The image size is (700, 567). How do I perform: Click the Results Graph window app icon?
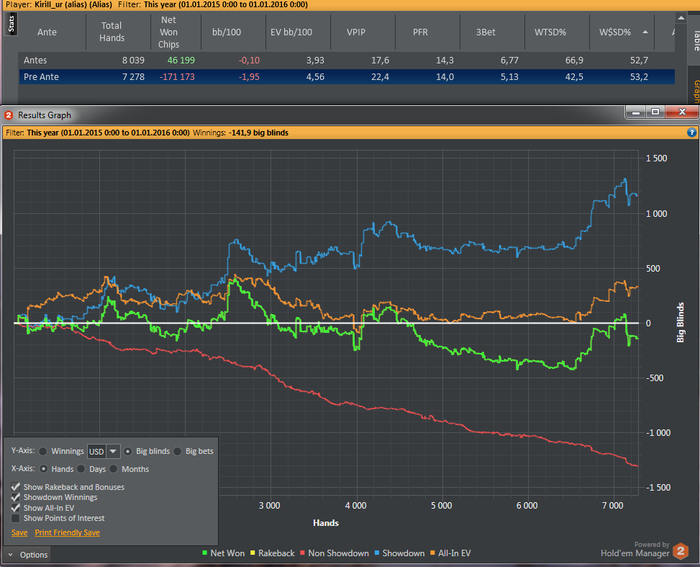click(8, 115)
